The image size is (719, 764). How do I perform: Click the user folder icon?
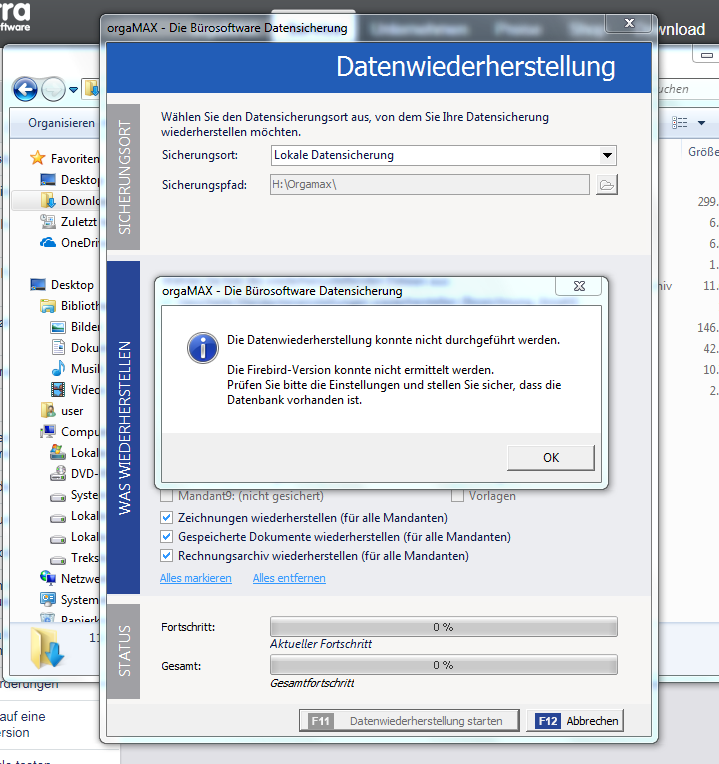[48, 410]
